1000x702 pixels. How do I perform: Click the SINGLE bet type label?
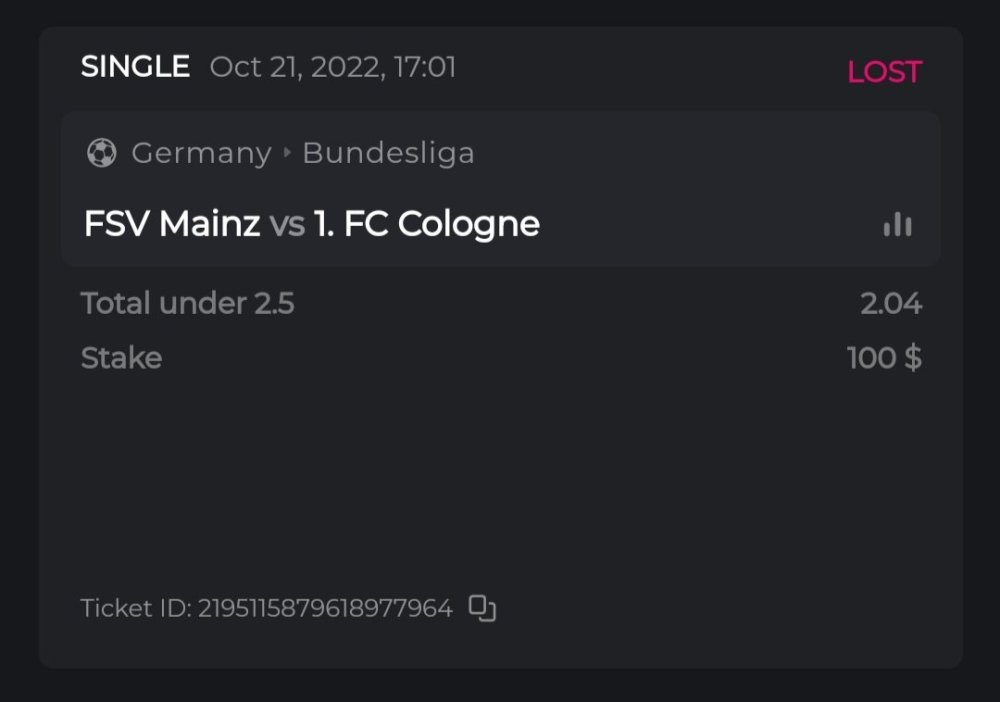[135, 67]
